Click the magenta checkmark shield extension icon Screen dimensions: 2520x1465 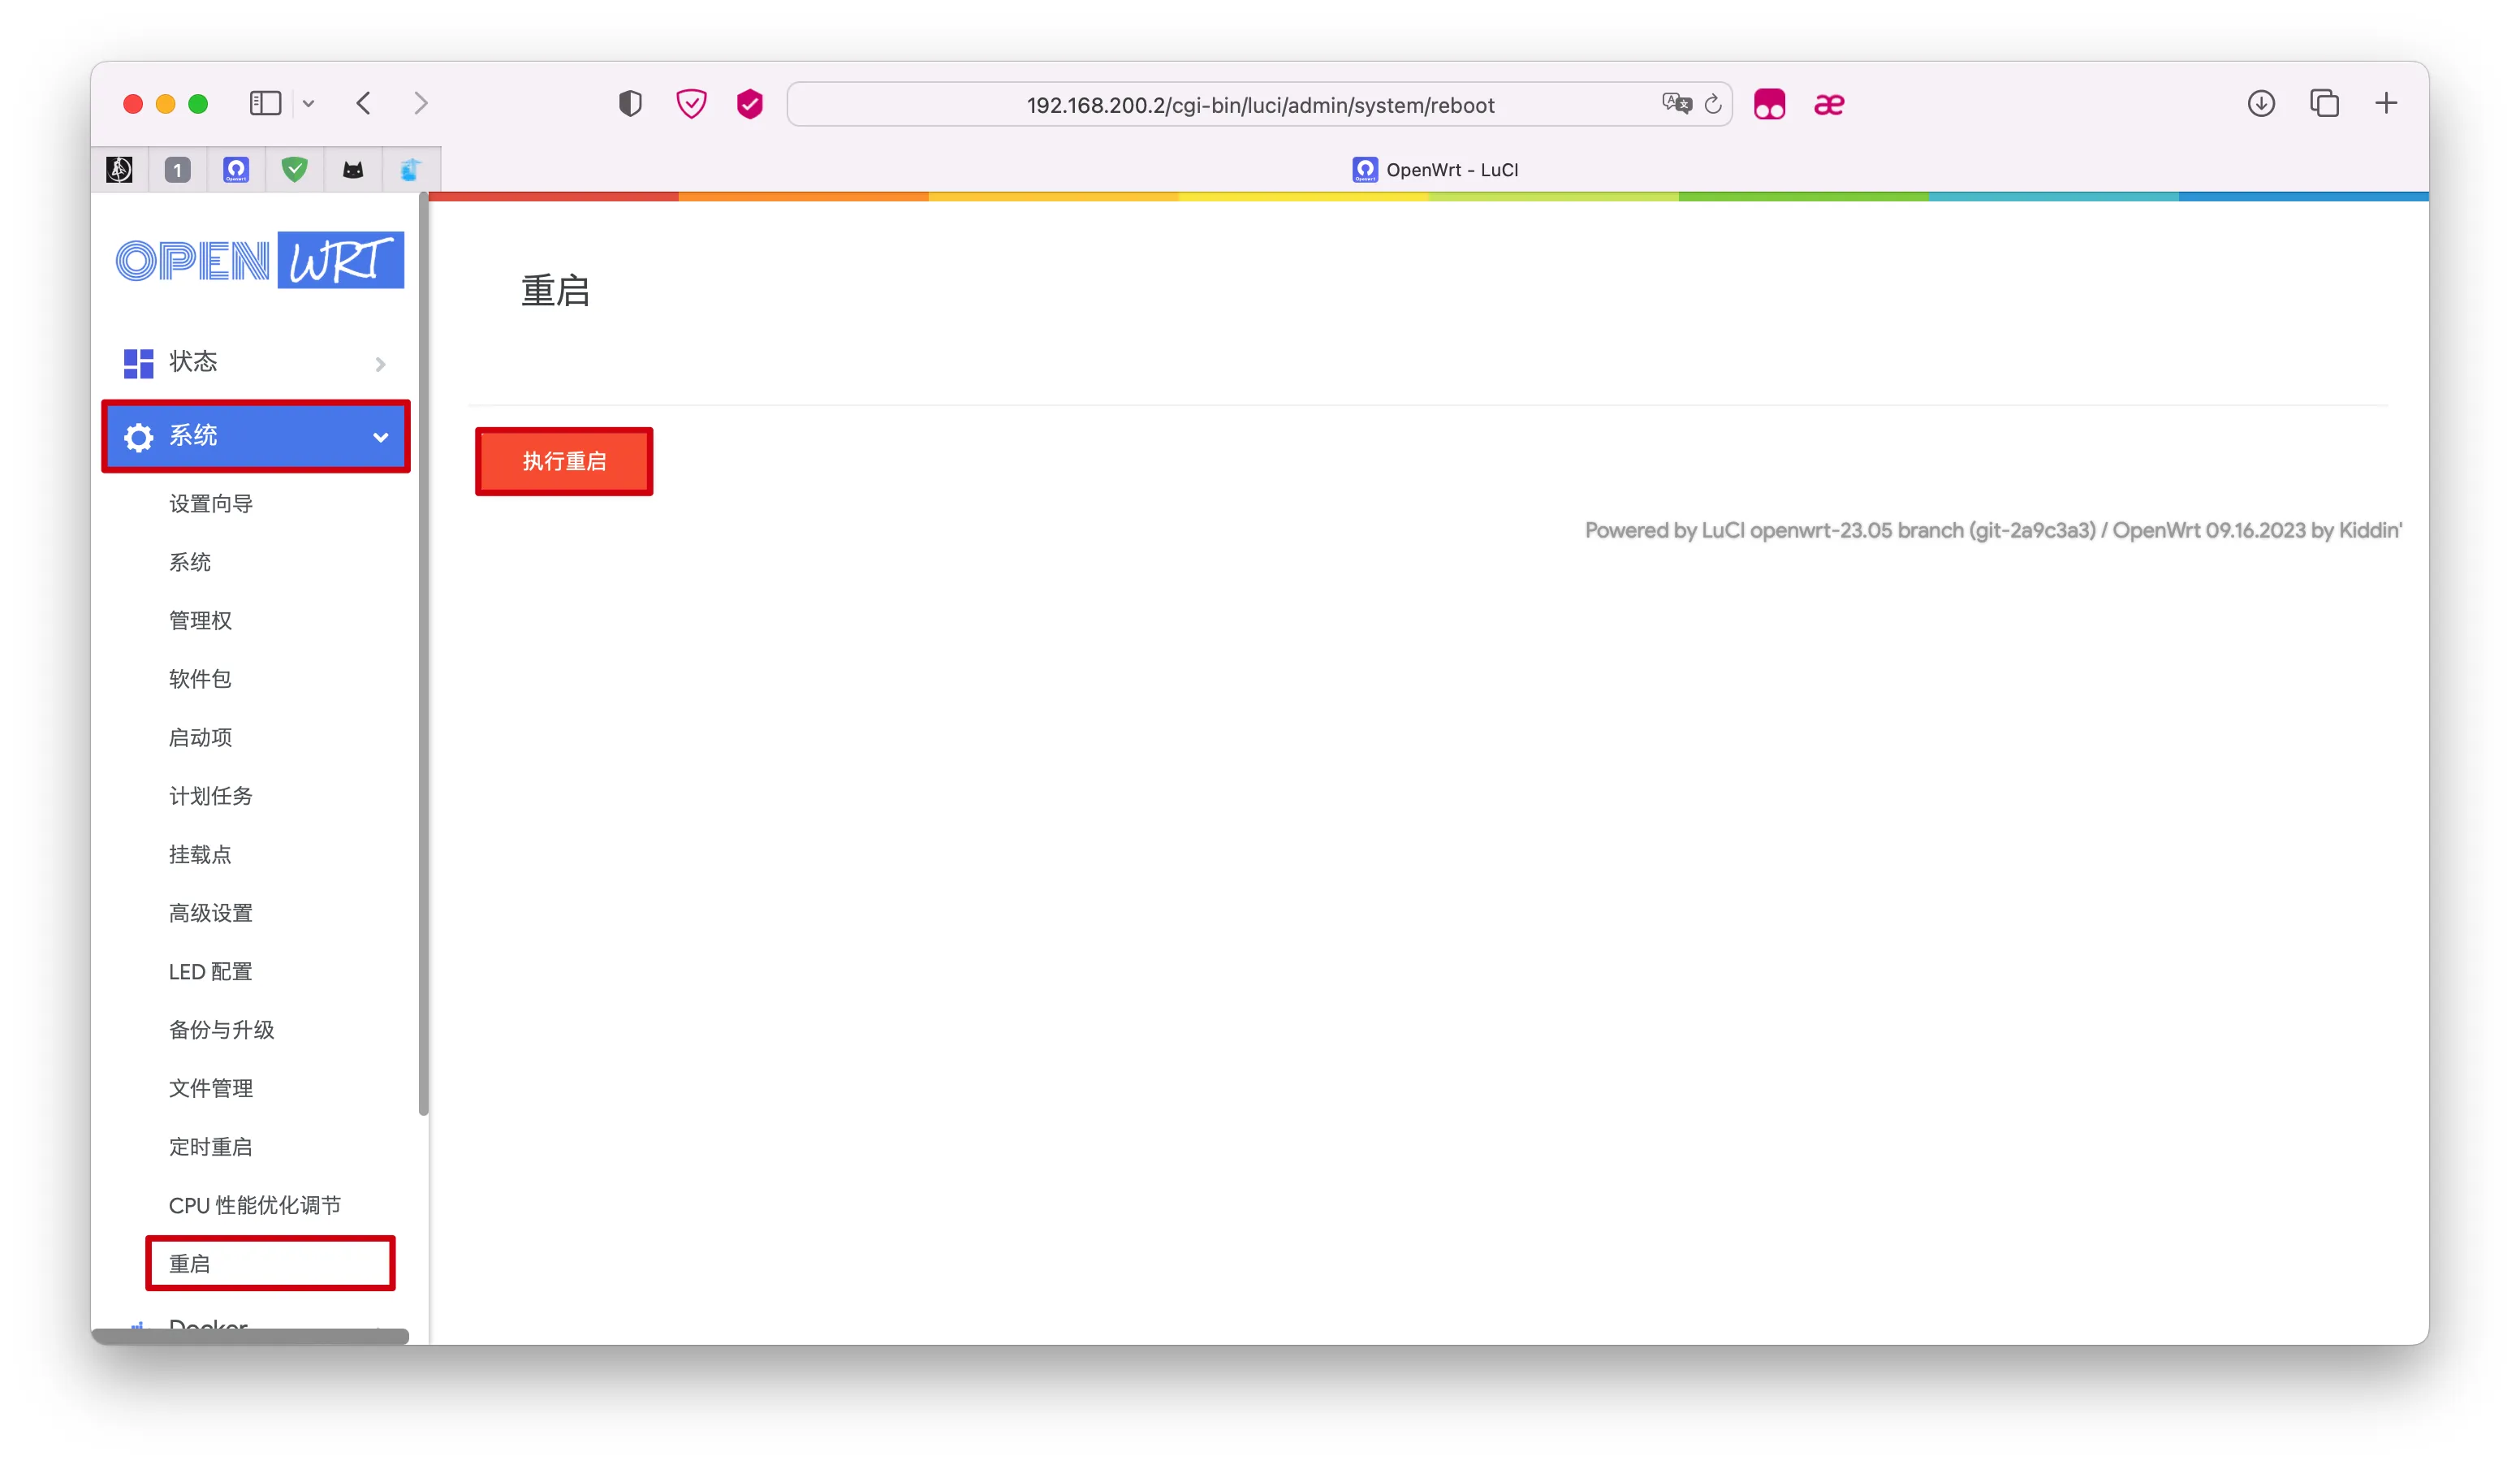(x=750, y=104)
